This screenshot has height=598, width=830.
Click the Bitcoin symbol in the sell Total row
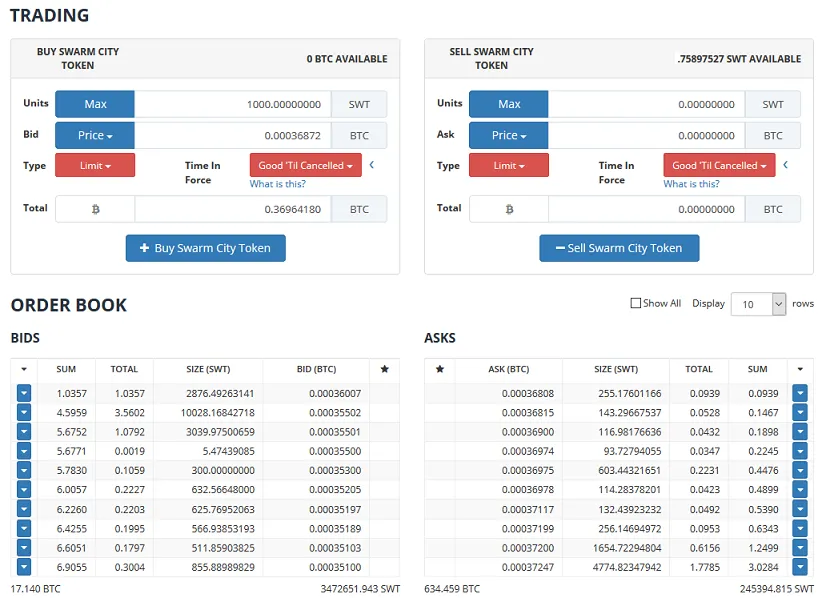click(x=509, y=209)
